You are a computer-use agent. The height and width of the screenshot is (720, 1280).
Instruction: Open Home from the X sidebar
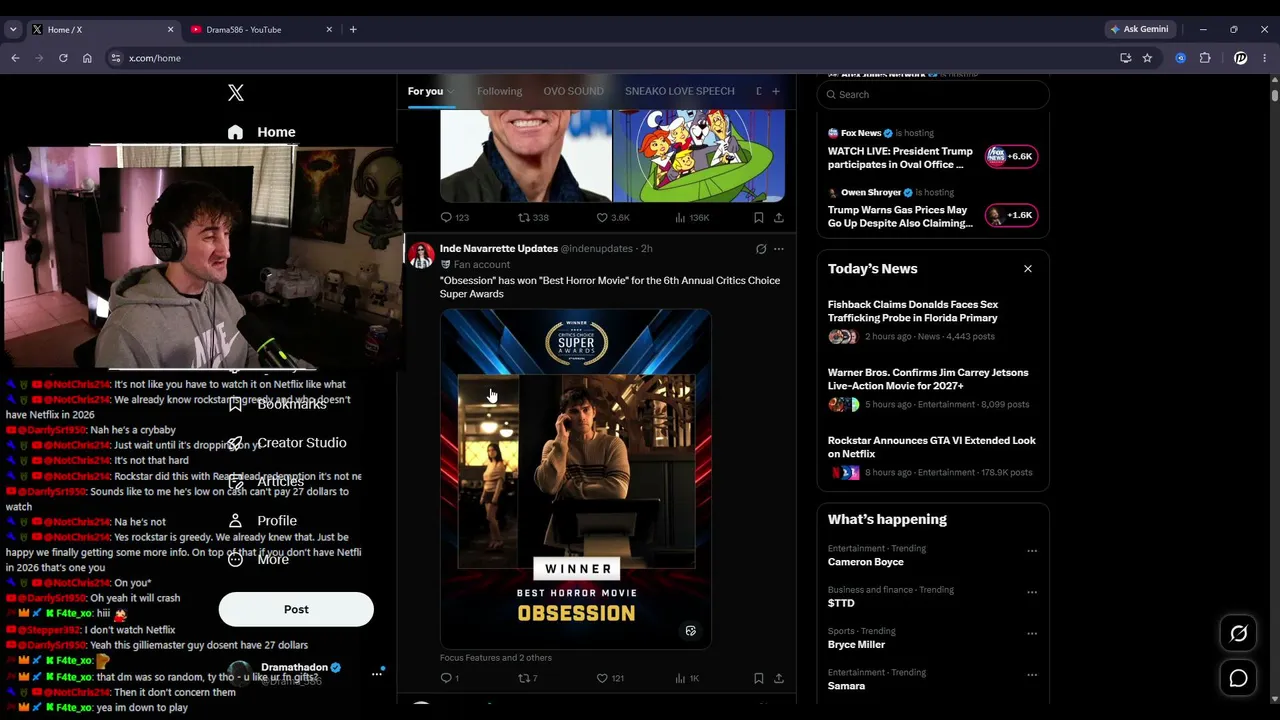coord(262,132)
